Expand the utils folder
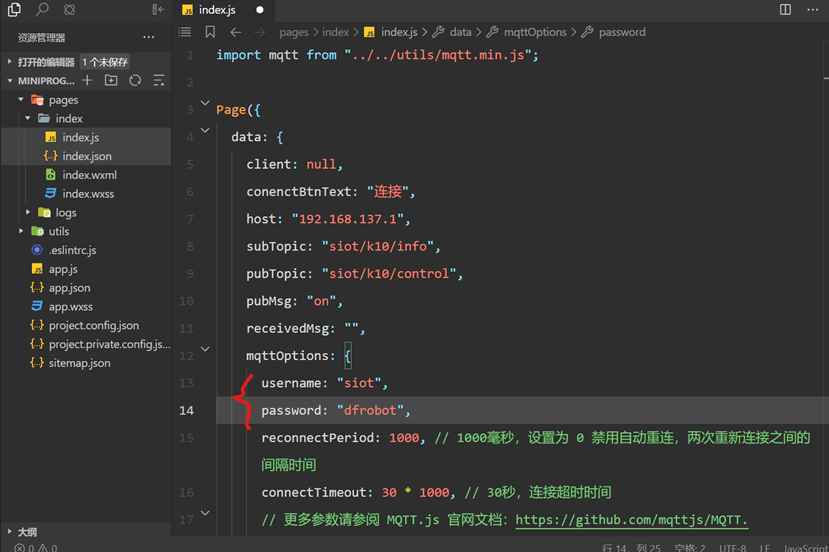This screenshot has width=829, height=552. pos(21,231)
